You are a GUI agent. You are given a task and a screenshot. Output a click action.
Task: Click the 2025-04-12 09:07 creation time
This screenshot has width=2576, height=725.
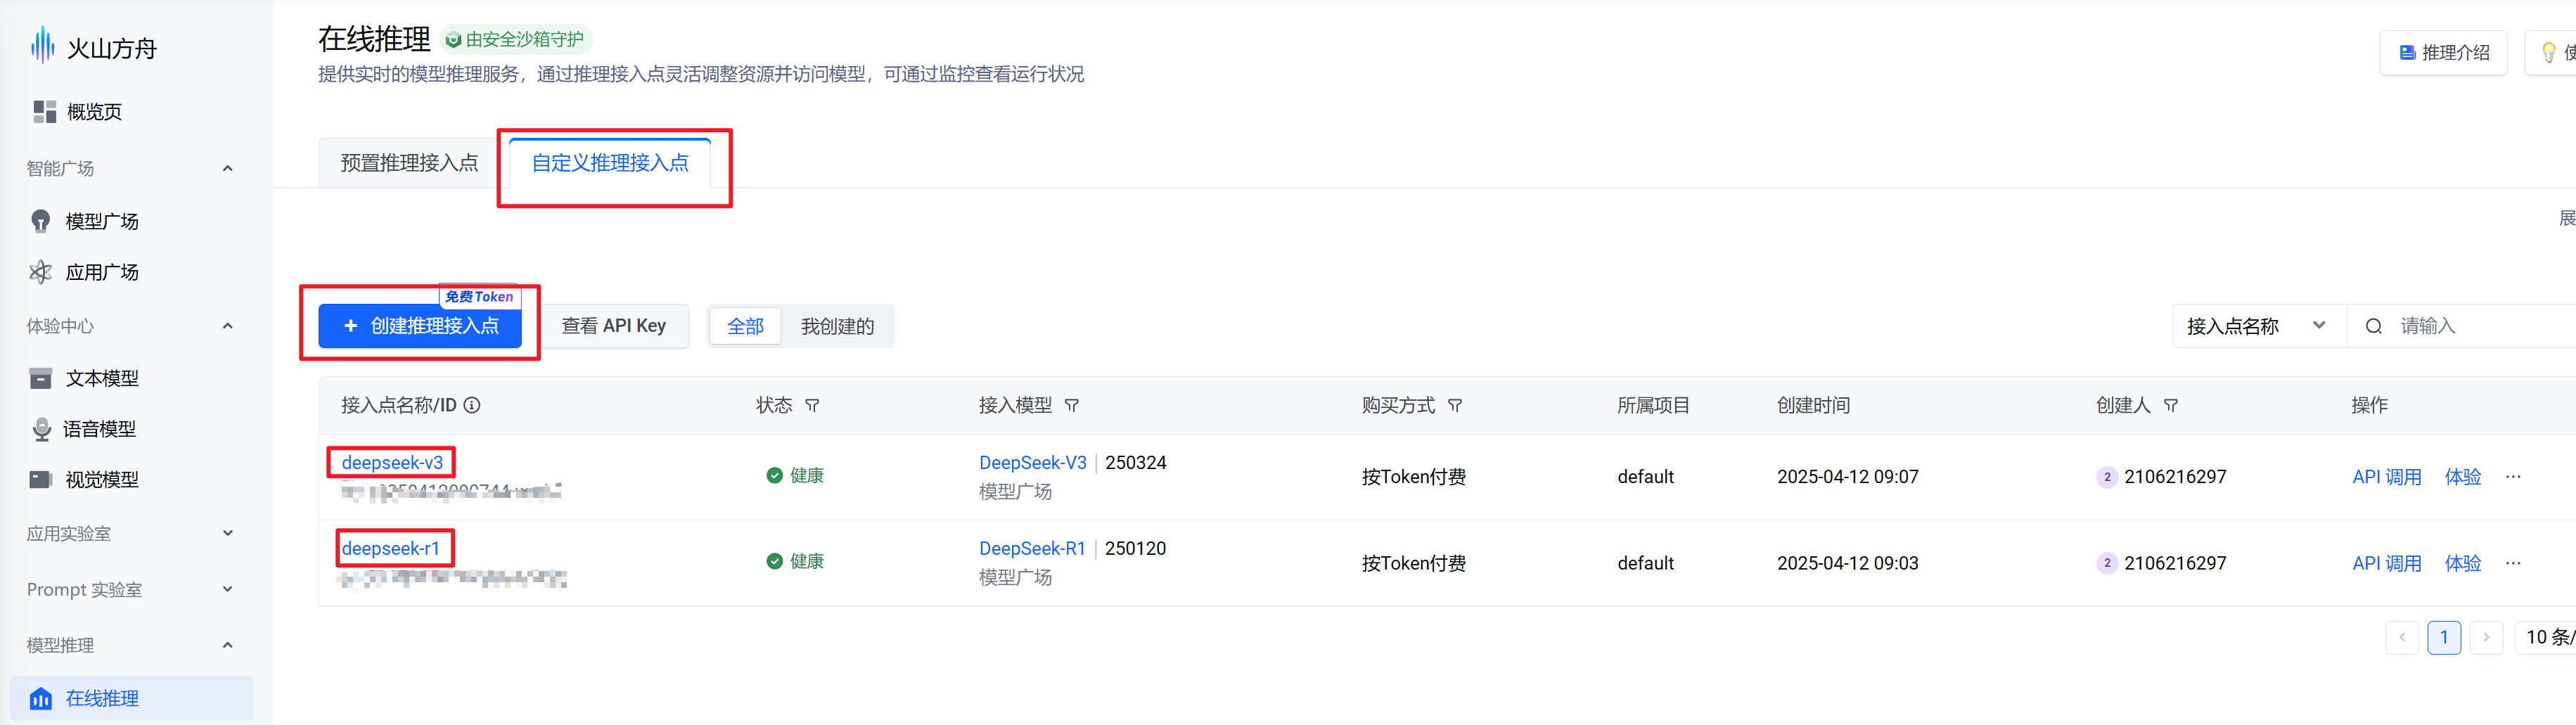1847,477
